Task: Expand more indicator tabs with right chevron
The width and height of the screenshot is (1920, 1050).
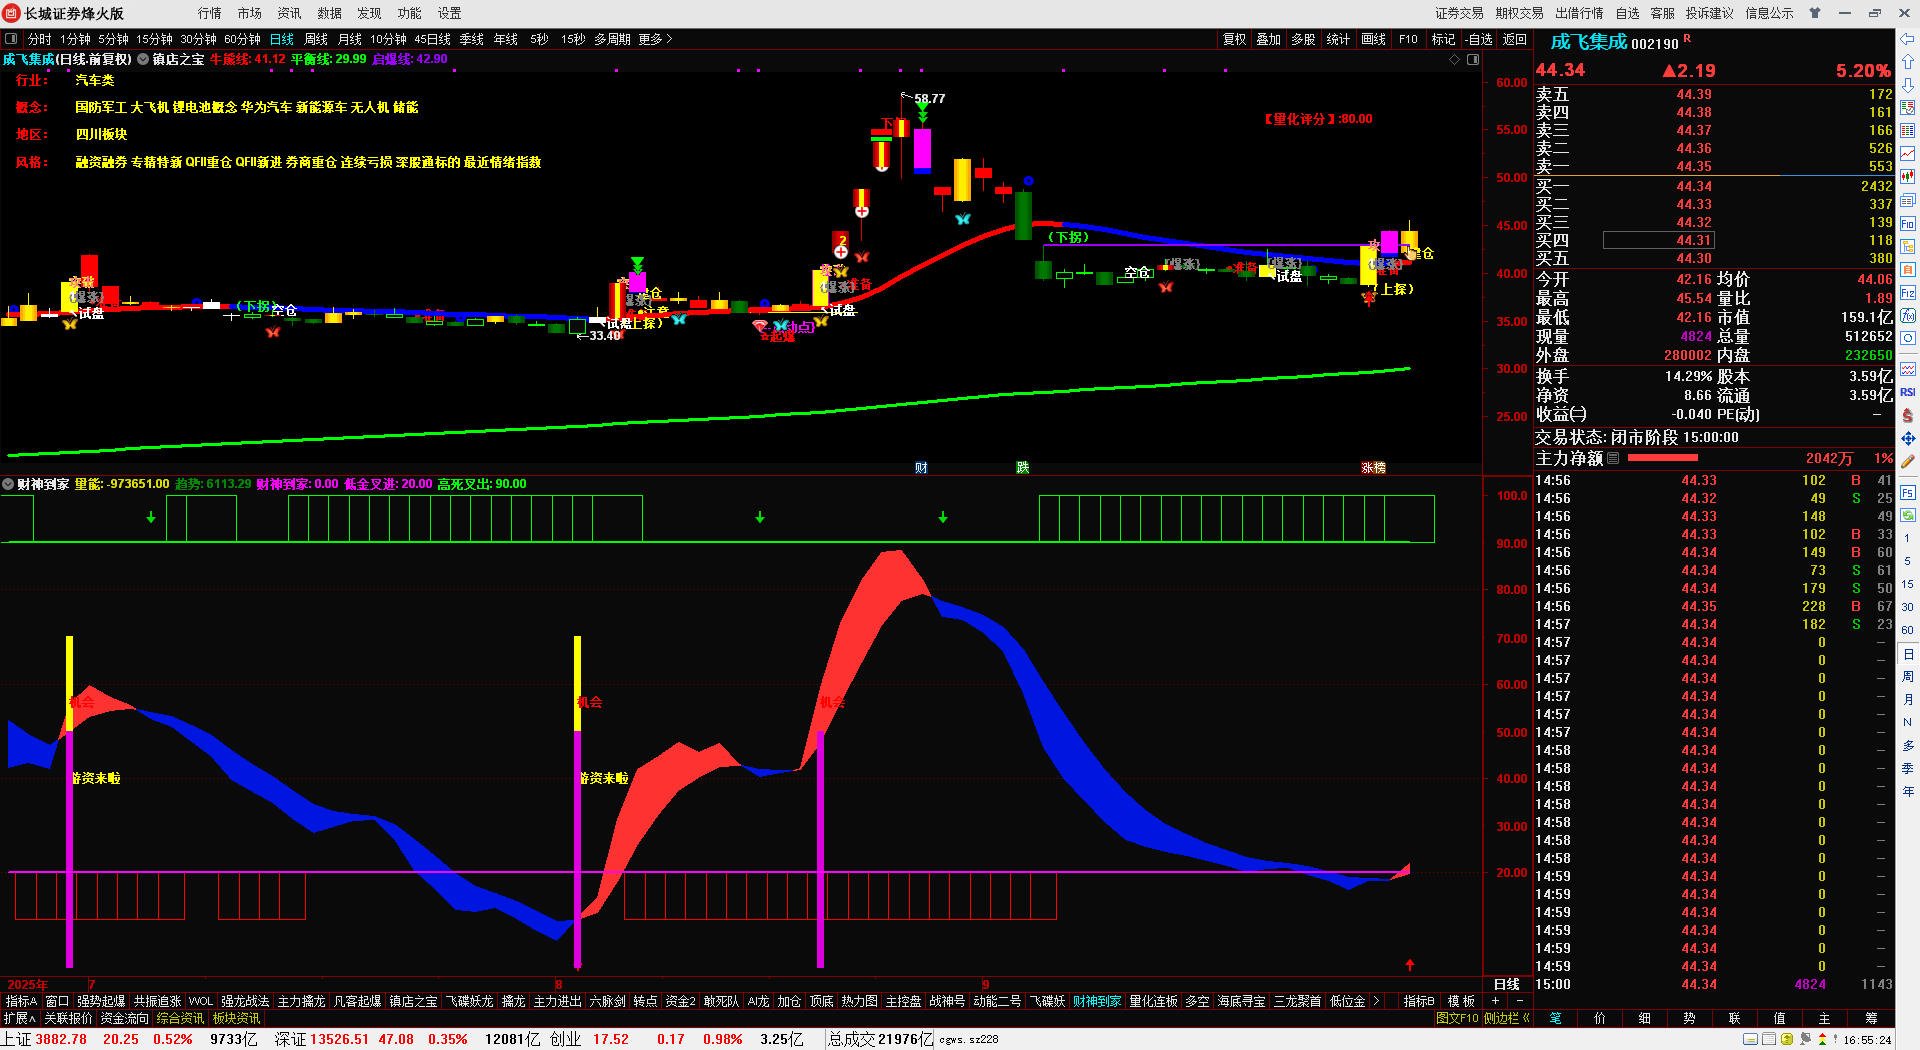Action: click(x=1377, y=1001)
